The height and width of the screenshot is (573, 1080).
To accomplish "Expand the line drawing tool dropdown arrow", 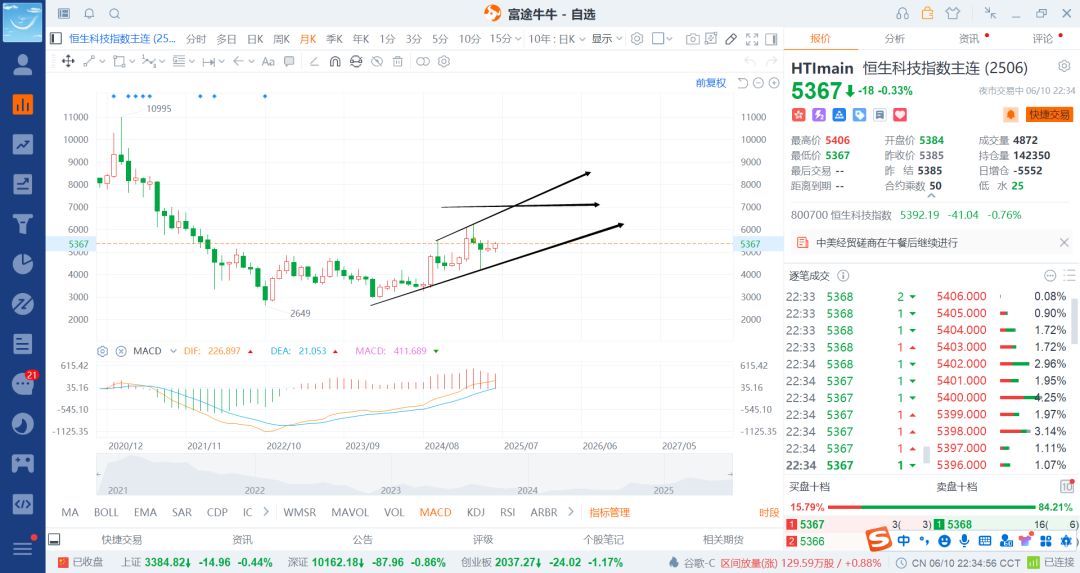I will pos(103,61).
